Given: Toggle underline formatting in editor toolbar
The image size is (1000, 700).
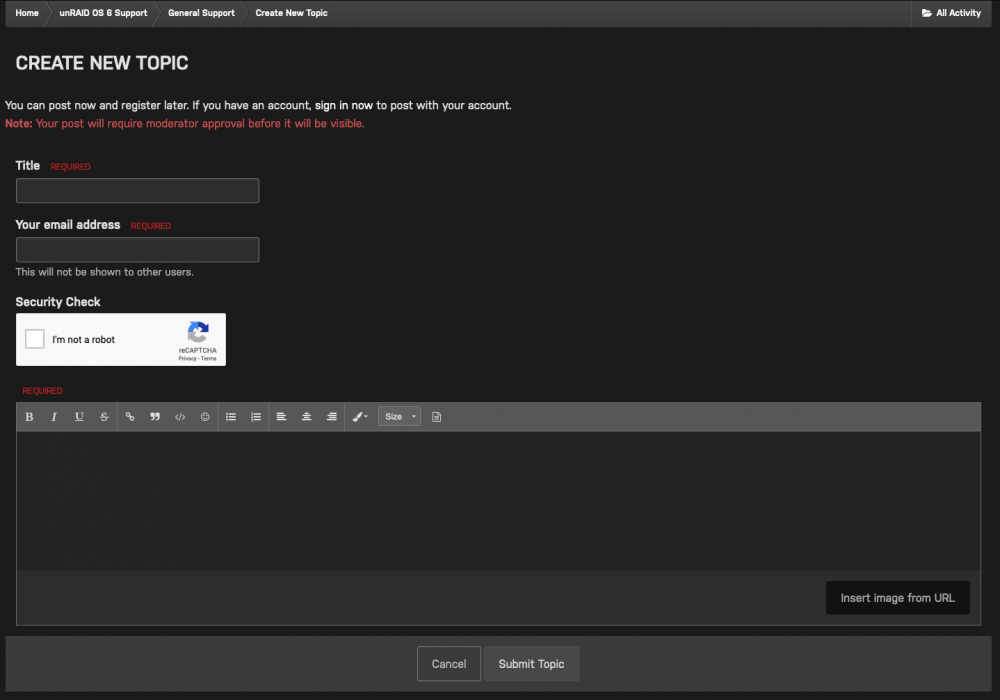Looking at the screenshot, I should pyautogui.click(x=79, y=417).
